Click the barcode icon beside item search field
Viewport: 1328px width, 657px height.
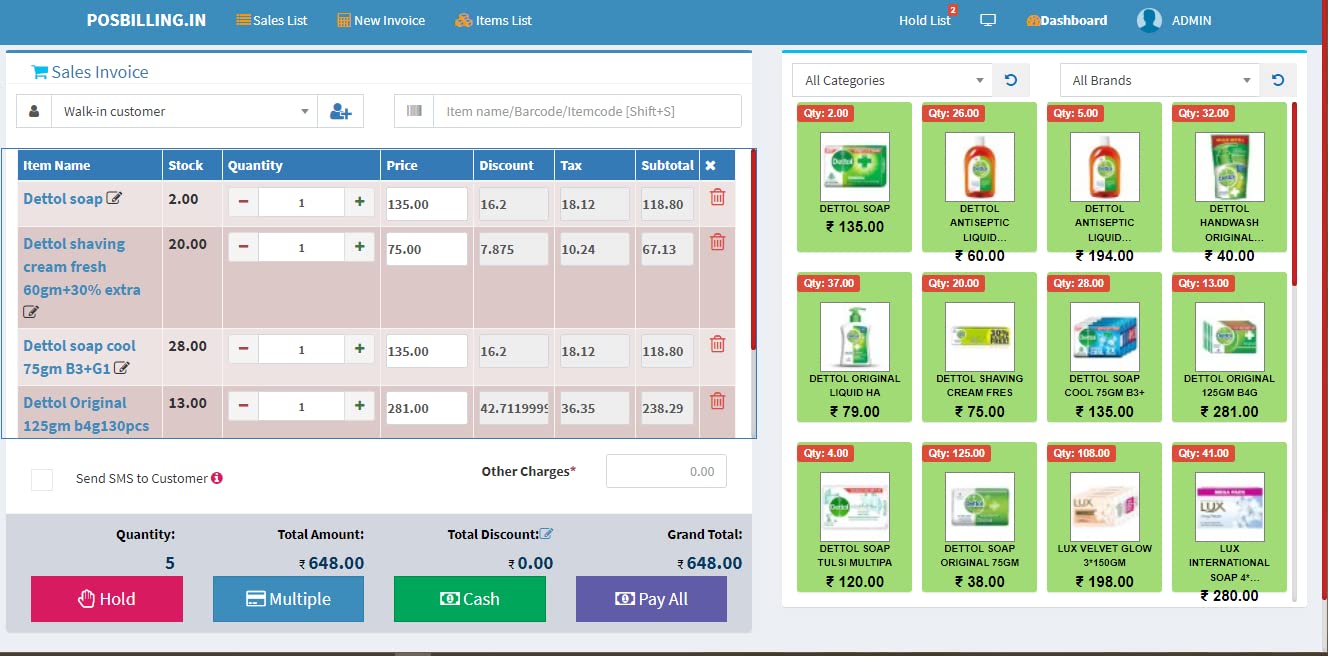click(414, 110)
